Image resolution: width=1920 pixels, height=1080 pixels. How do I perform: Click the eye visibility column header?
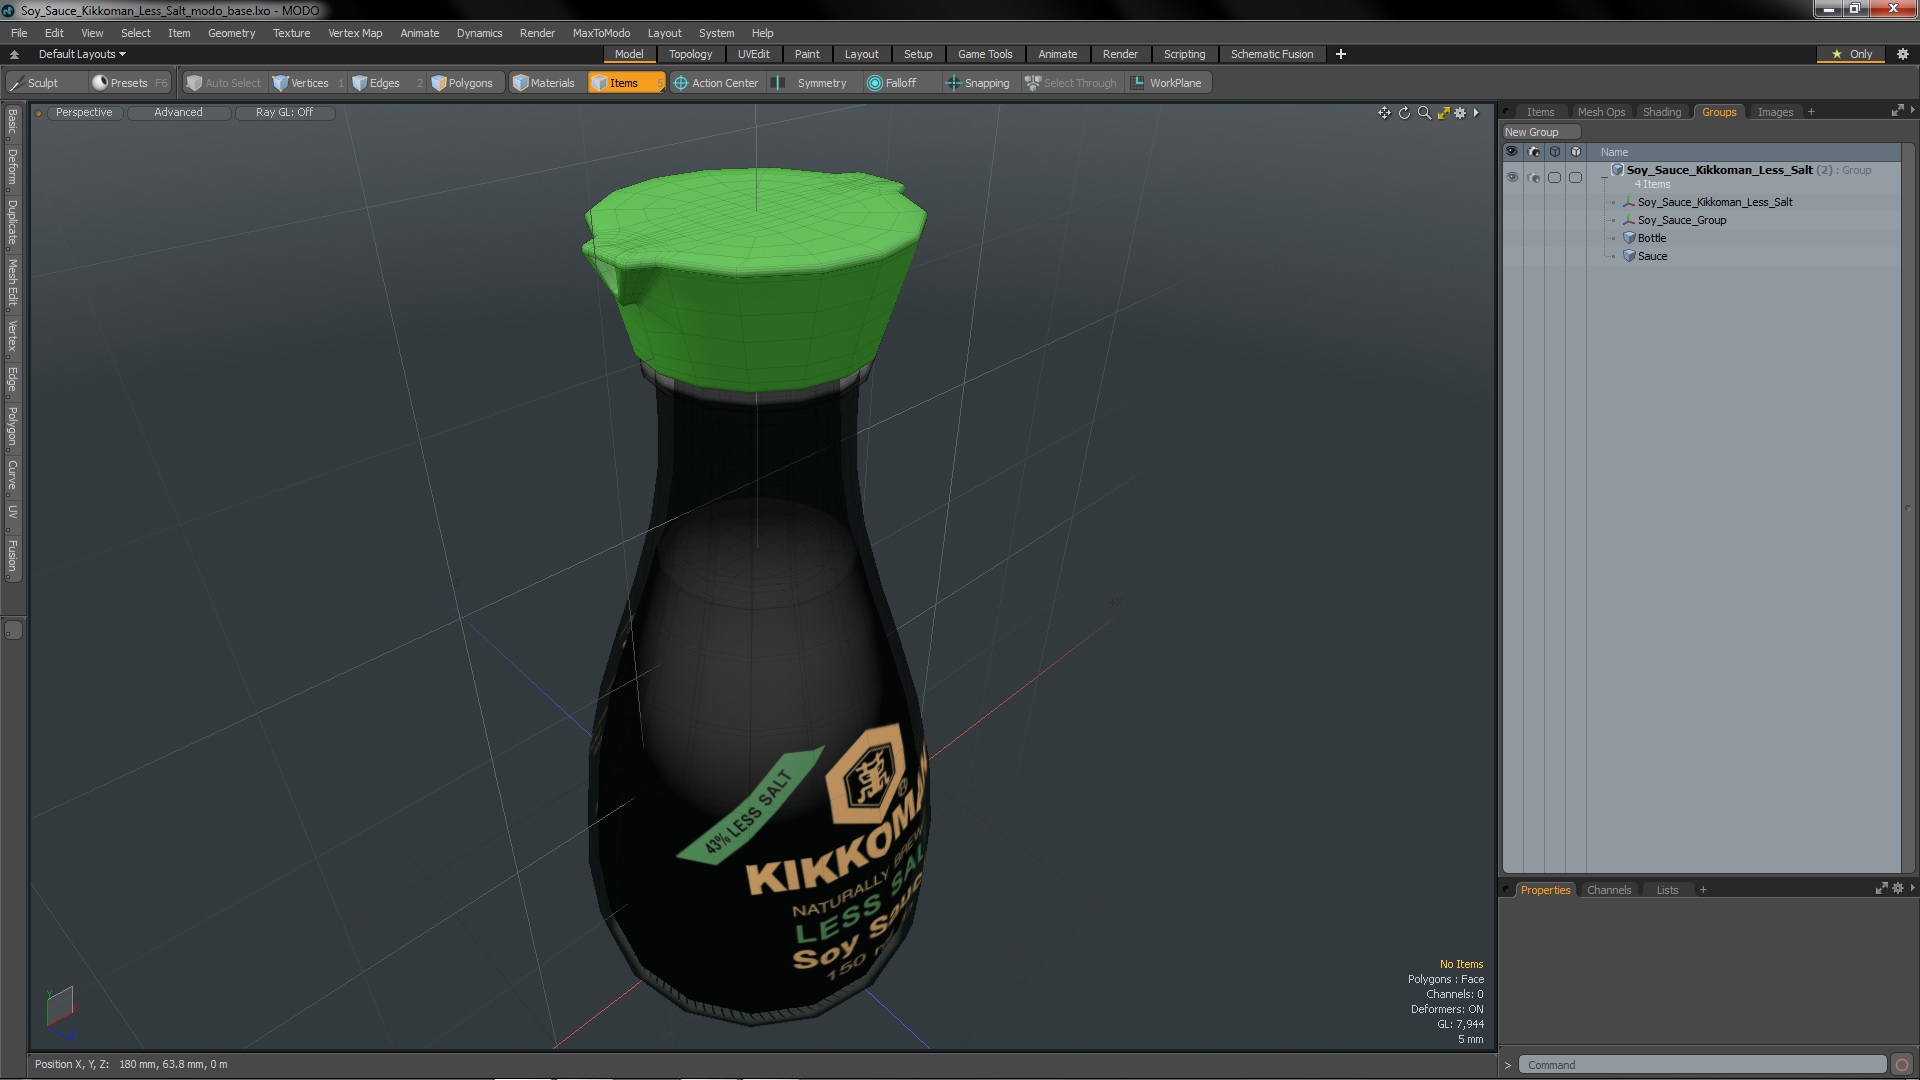1512,152
